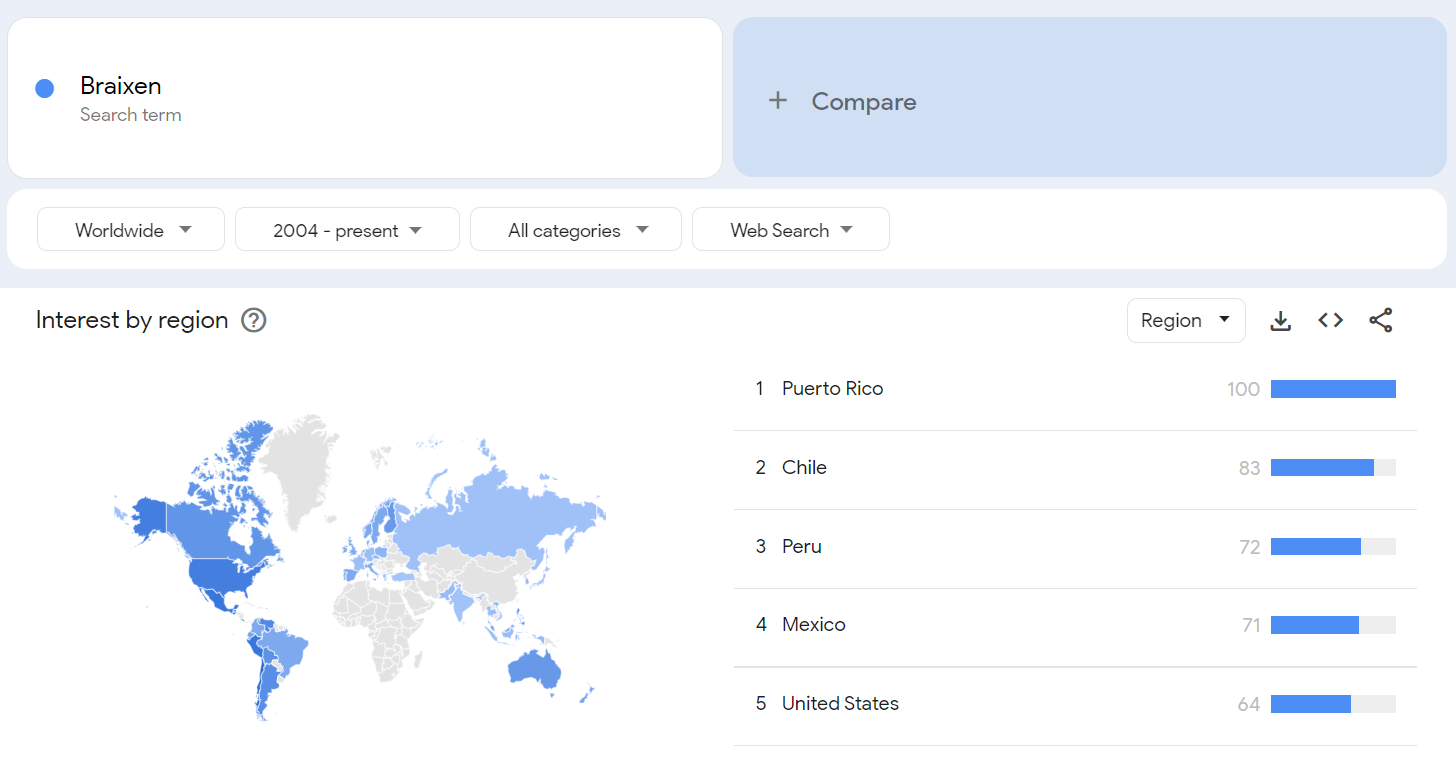The height and width of the screenshot is (759, 1456).
Task: Select Puerto Rico in the region list
Action: 832,389
